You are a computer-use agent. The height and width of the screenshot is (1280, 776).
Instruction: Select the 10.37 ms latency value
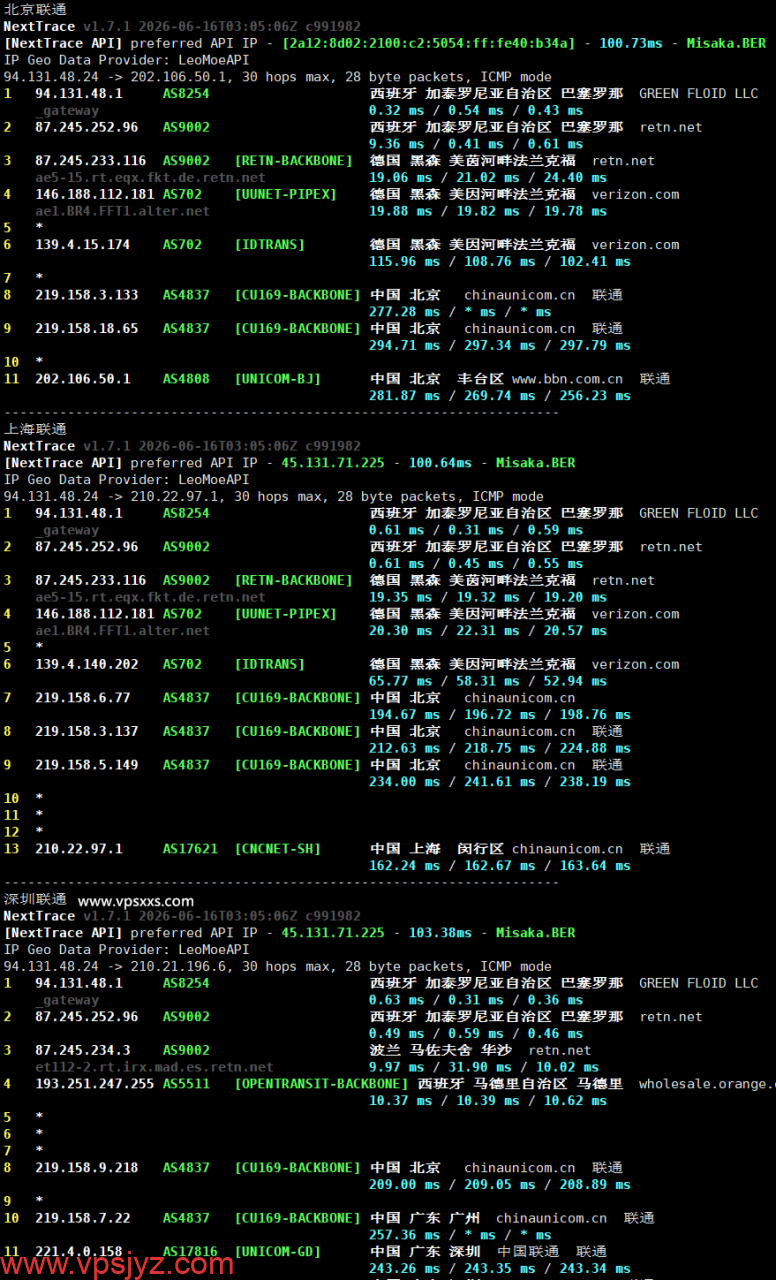click(x=400, y=1101)
